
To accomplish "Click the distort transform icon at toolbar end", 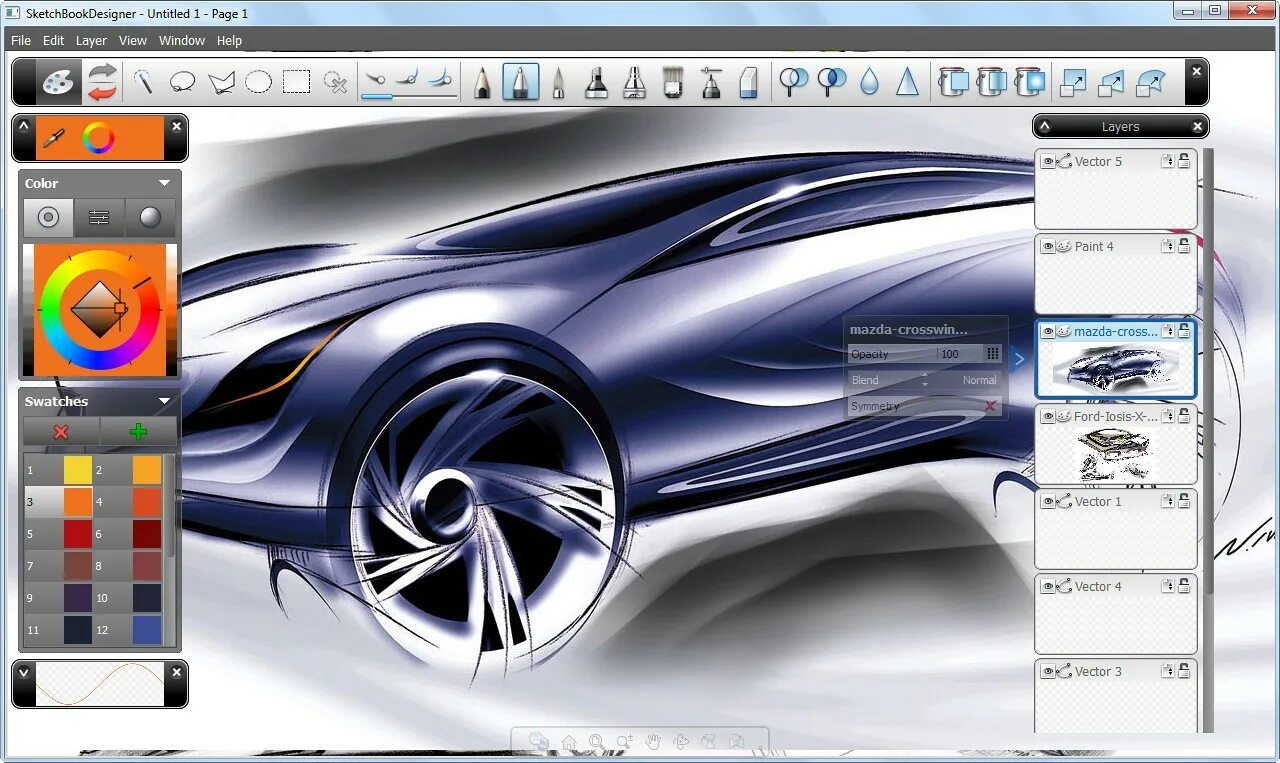I will tap(1151, 82).
